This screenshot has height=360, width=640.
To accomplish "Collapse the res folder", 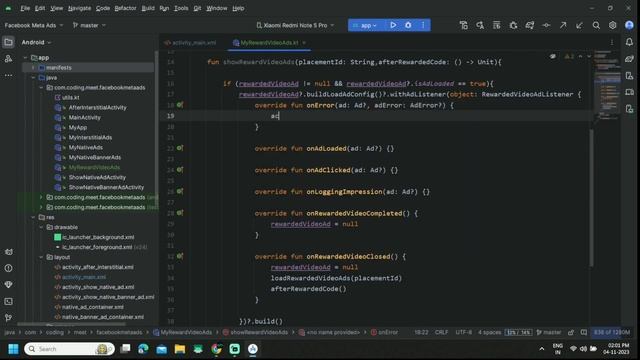I will tap(33, 217).
